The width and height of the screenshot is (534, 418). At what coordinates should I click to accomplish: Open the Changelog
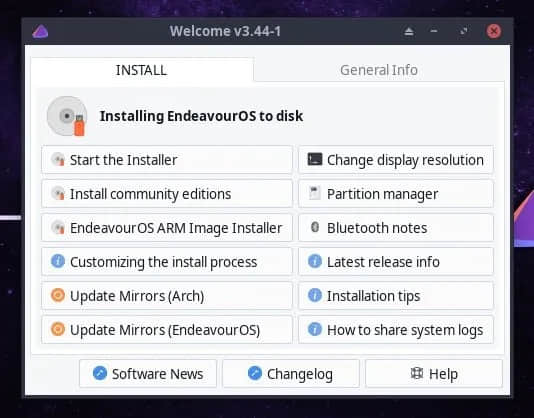(x=290, y=374)
